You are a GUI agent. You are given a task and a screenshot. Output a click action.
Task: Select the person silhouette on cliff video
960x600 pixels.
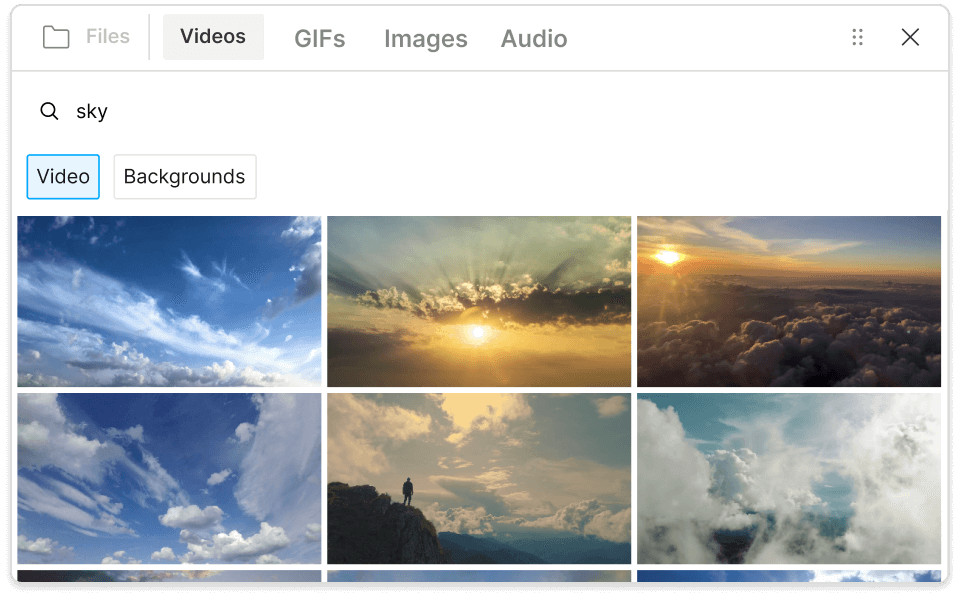[x=479, y=478]
